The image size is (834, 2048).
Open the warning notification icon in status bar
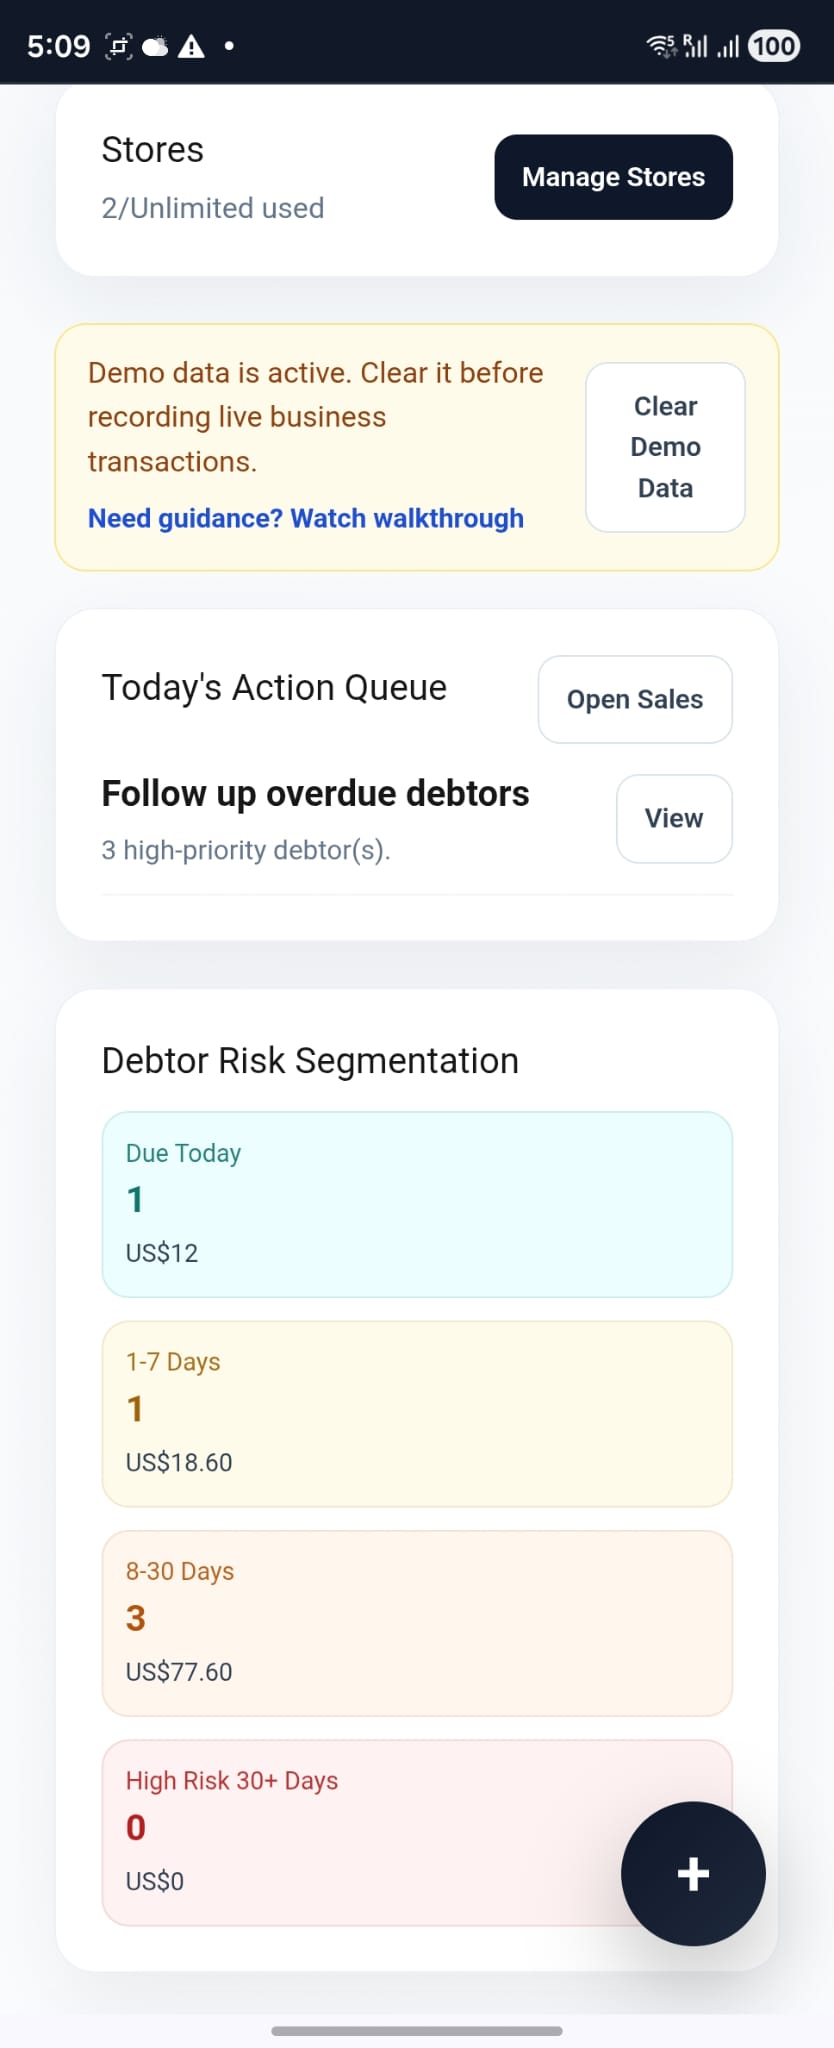[192, 45]
